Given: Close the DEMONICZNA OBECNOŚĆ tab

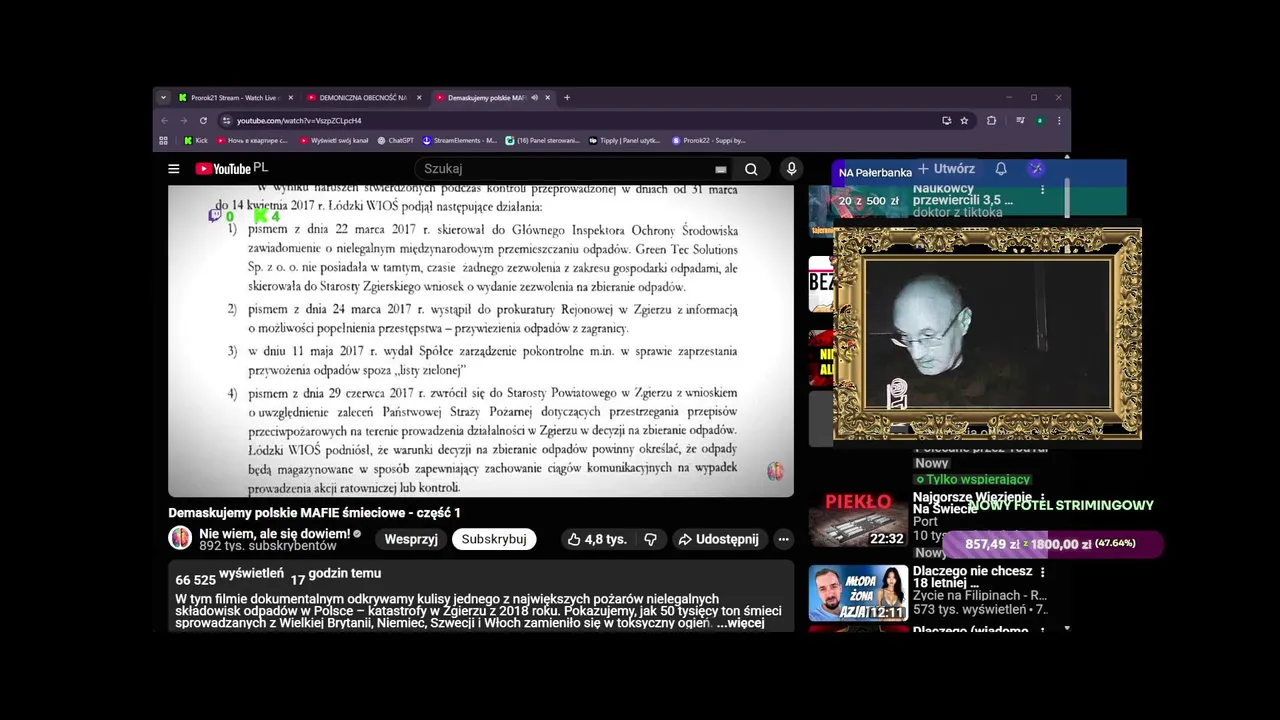Looking at the screenshot, I should pyautogui.click(x=419, y=98).
